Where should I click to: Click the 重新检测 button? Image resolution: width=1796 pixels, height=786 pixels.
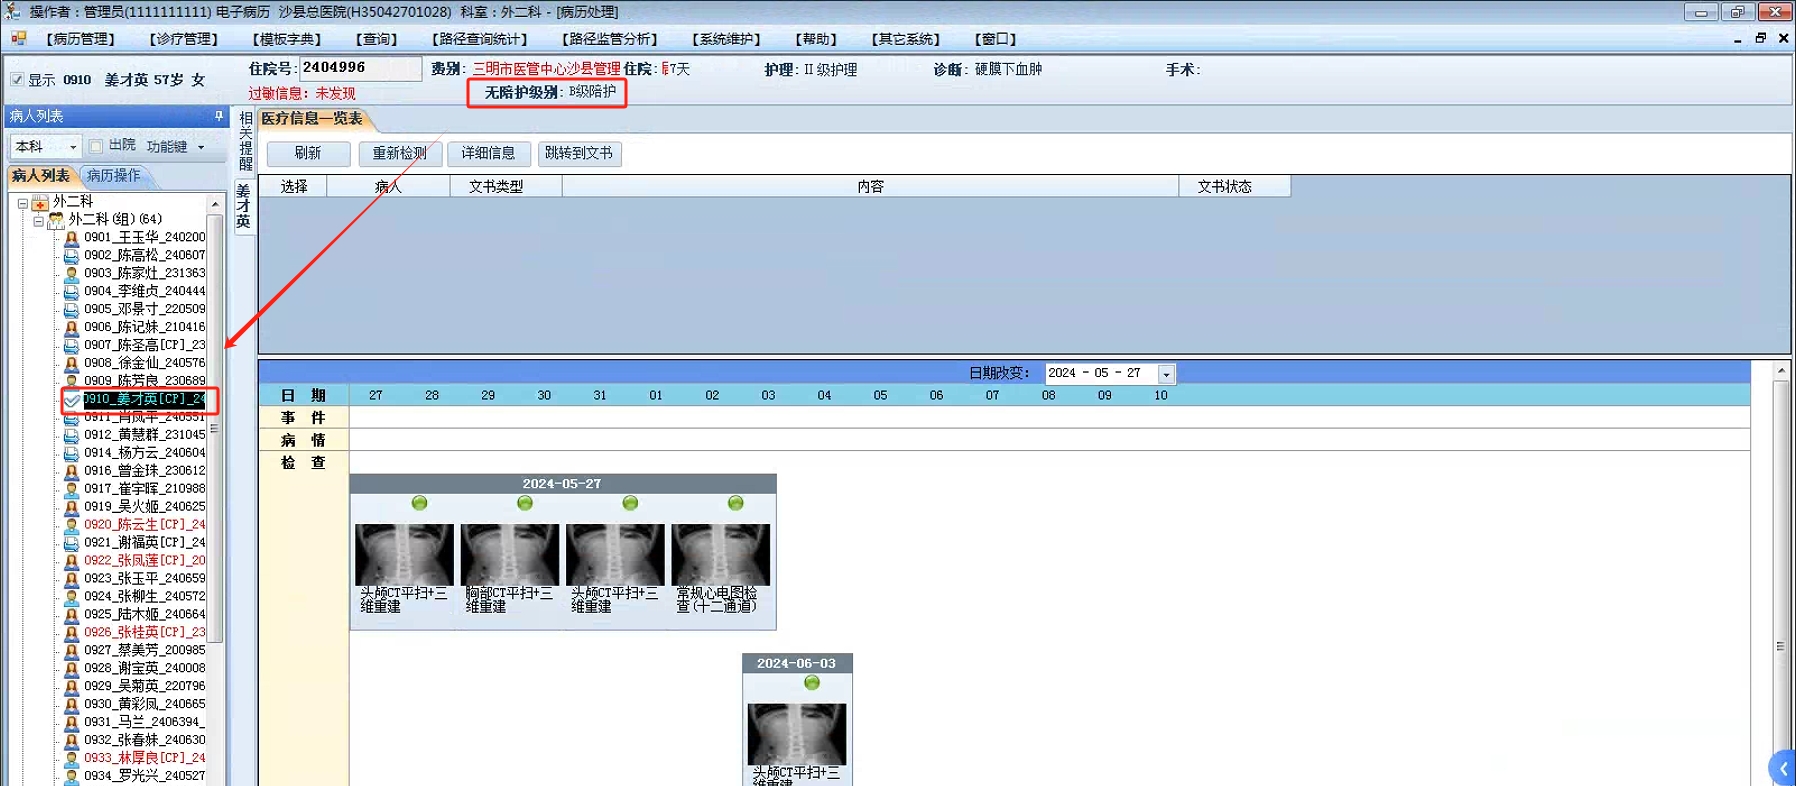coord(400,153)
